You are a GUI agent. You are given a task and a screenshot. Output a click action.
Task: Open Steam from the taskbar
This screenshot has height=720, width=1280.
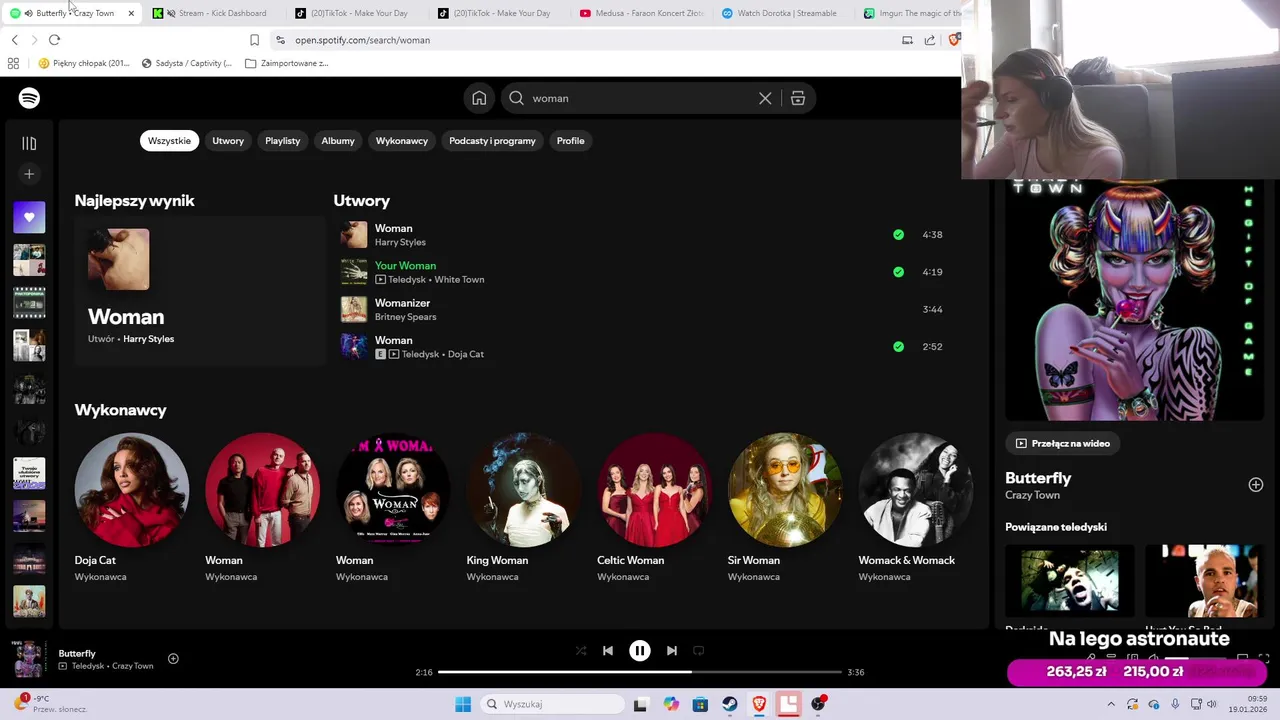tap(730, 704)
